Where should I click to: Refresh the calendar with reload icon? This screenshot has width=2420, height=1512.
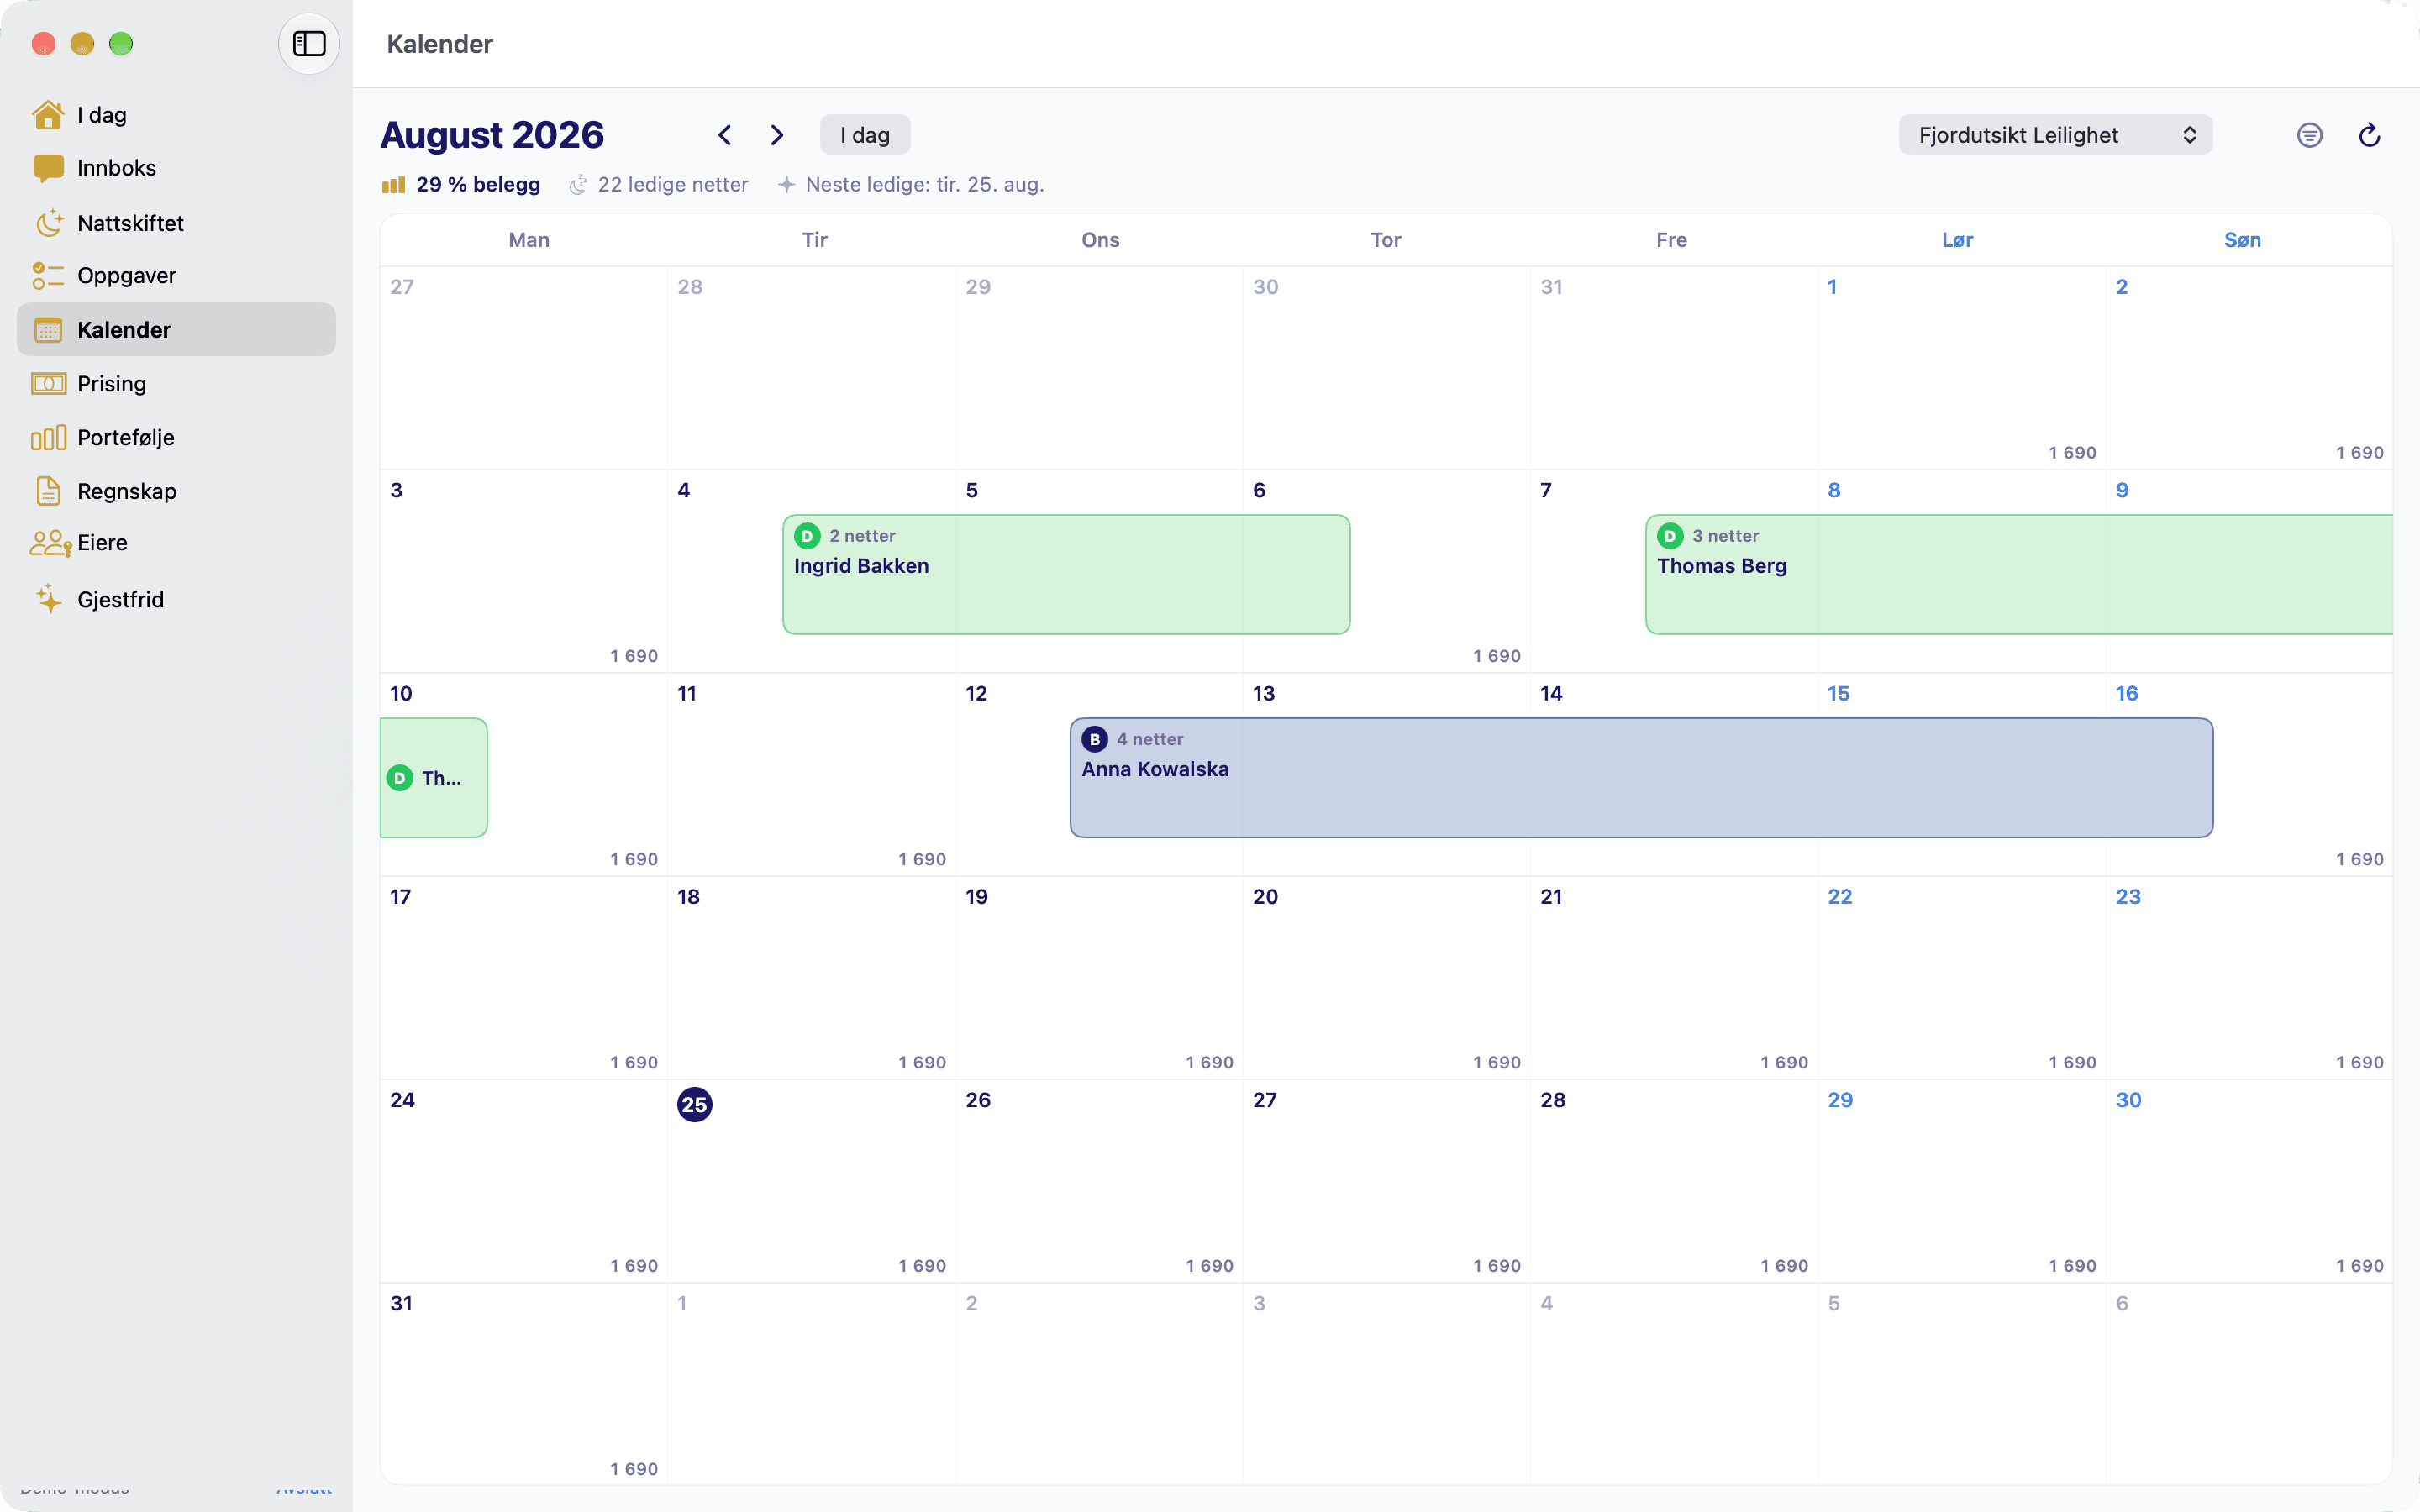click(x=2369, y=135)
